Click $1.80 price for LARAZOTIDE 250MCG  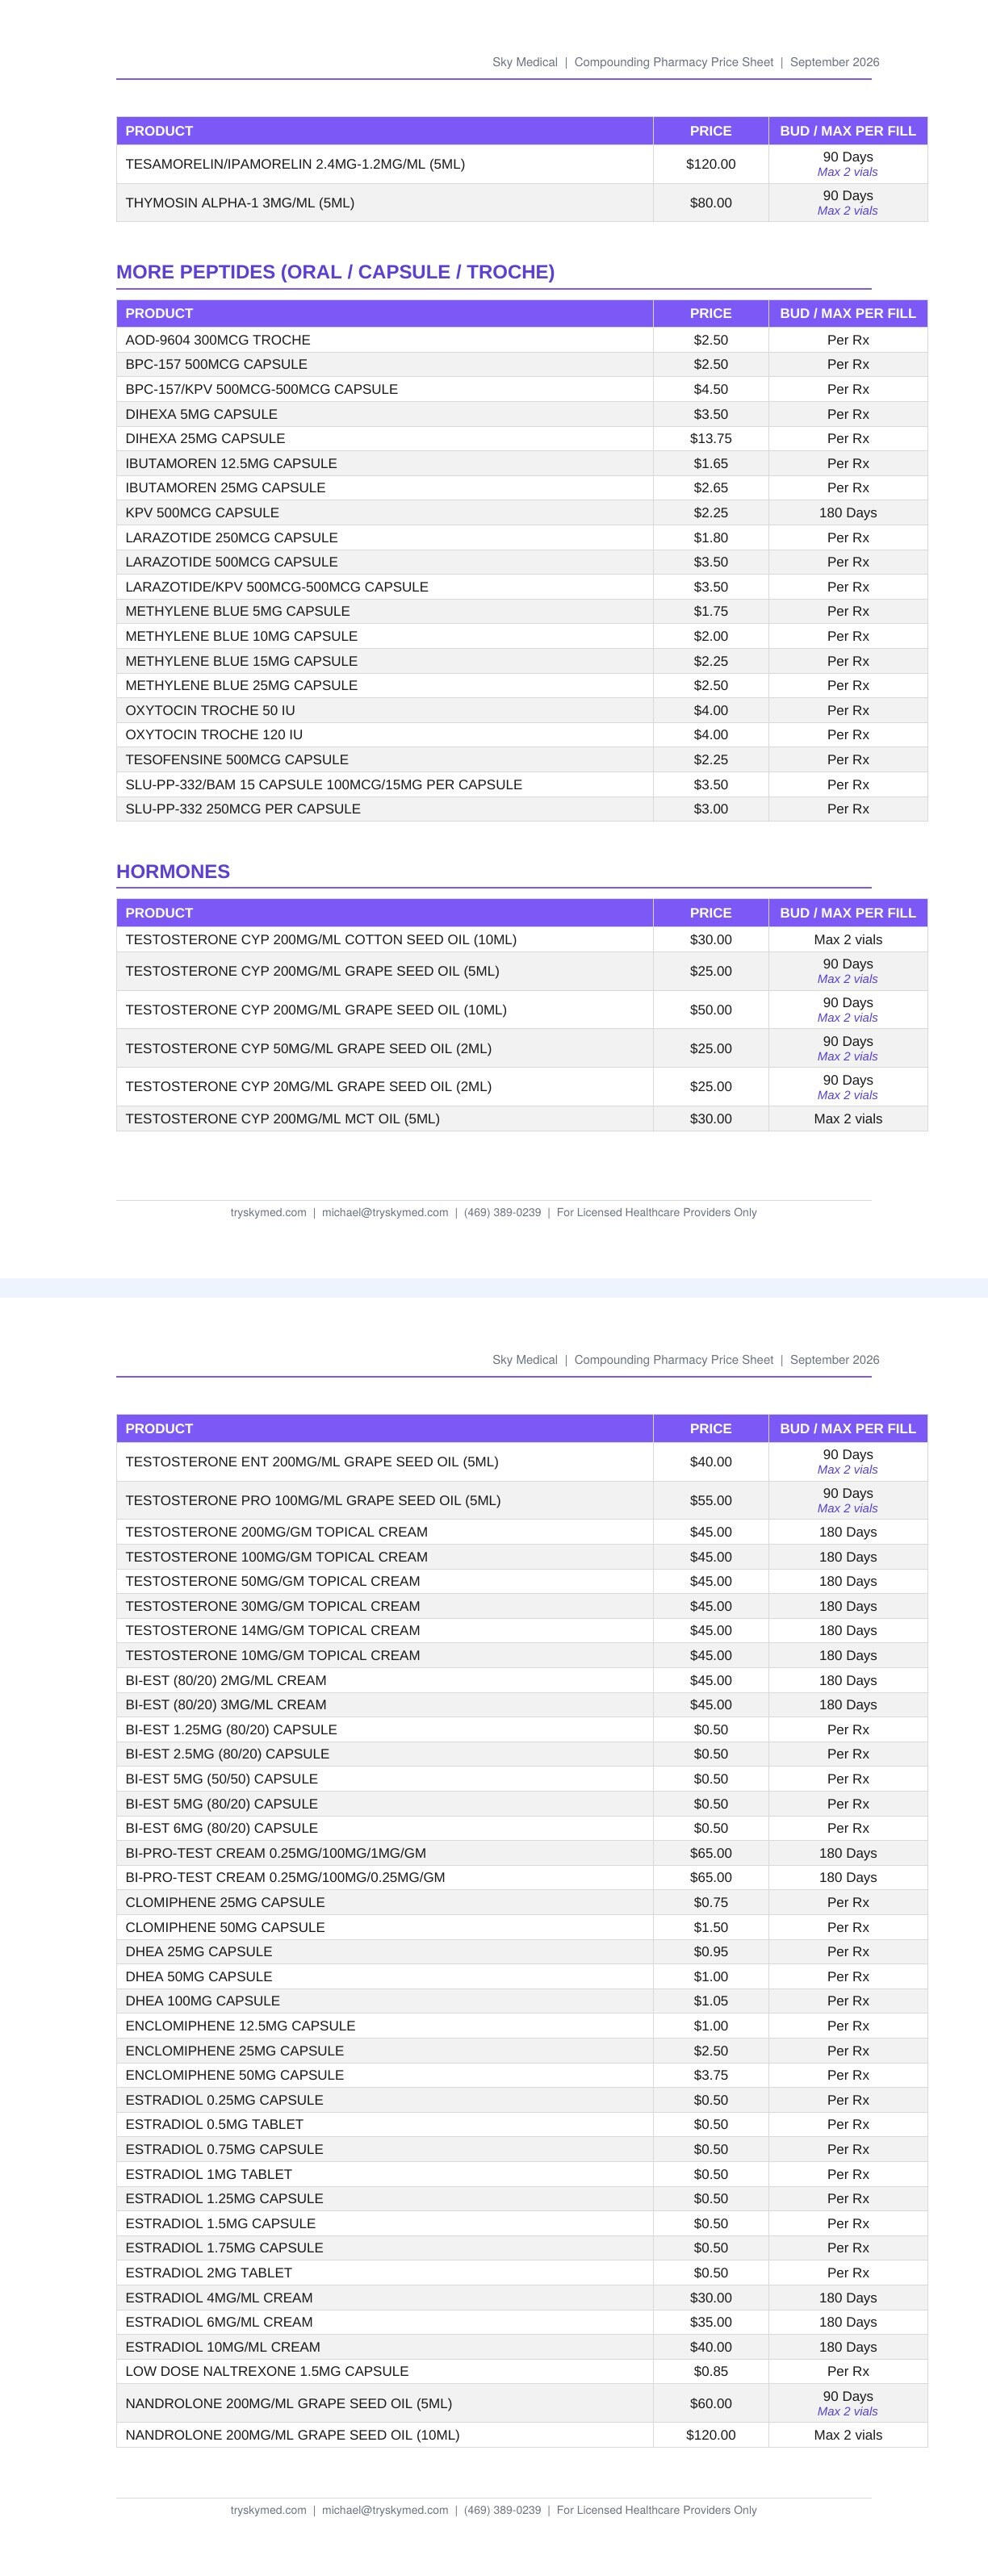click(711, 538)
